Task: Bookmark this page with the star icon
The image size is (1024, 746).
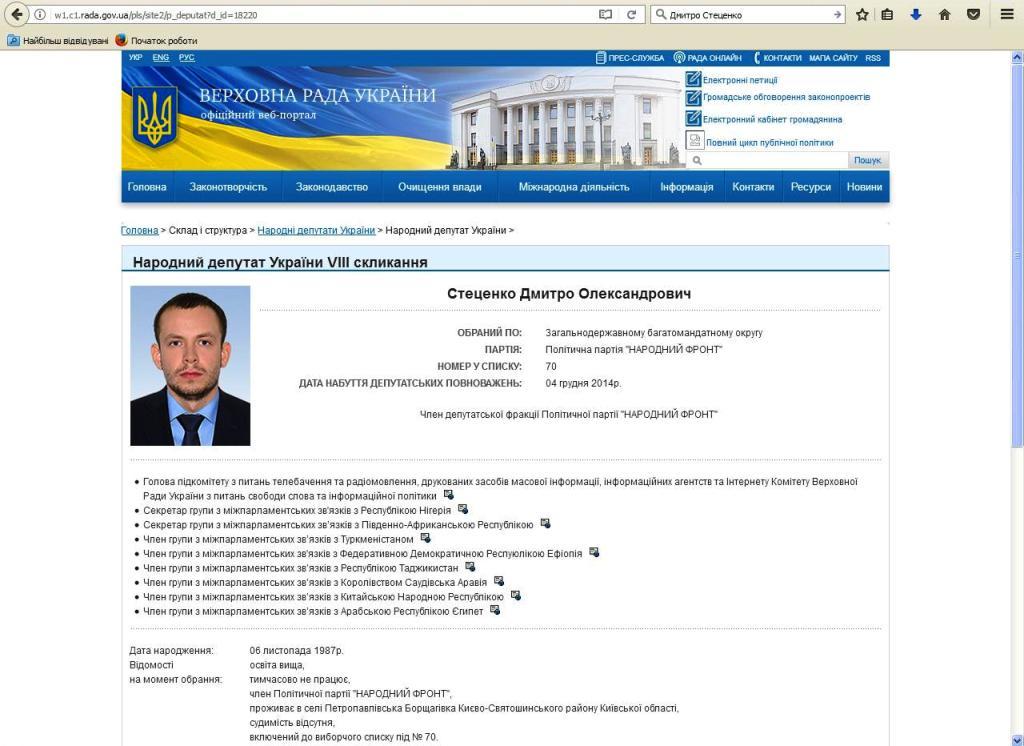Action: (x=862, y=15)
